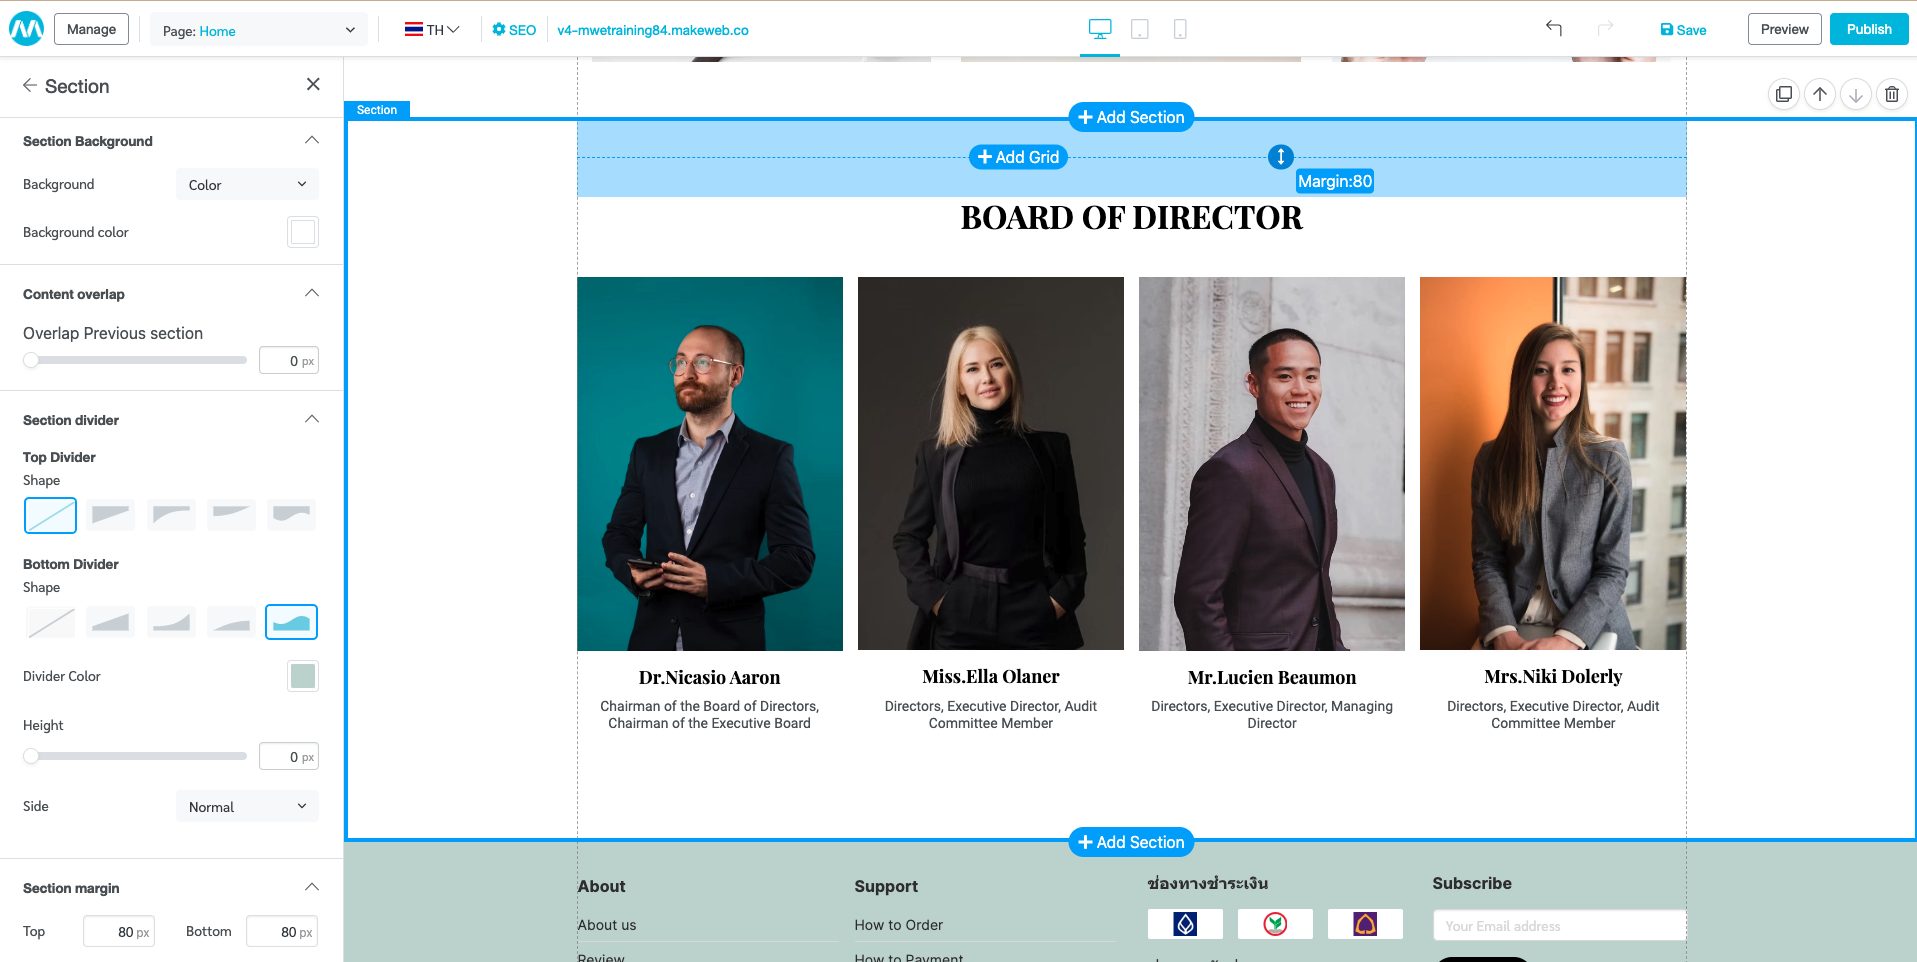
Task: Delete the section with the trash icon
Action: (1891, 93)
